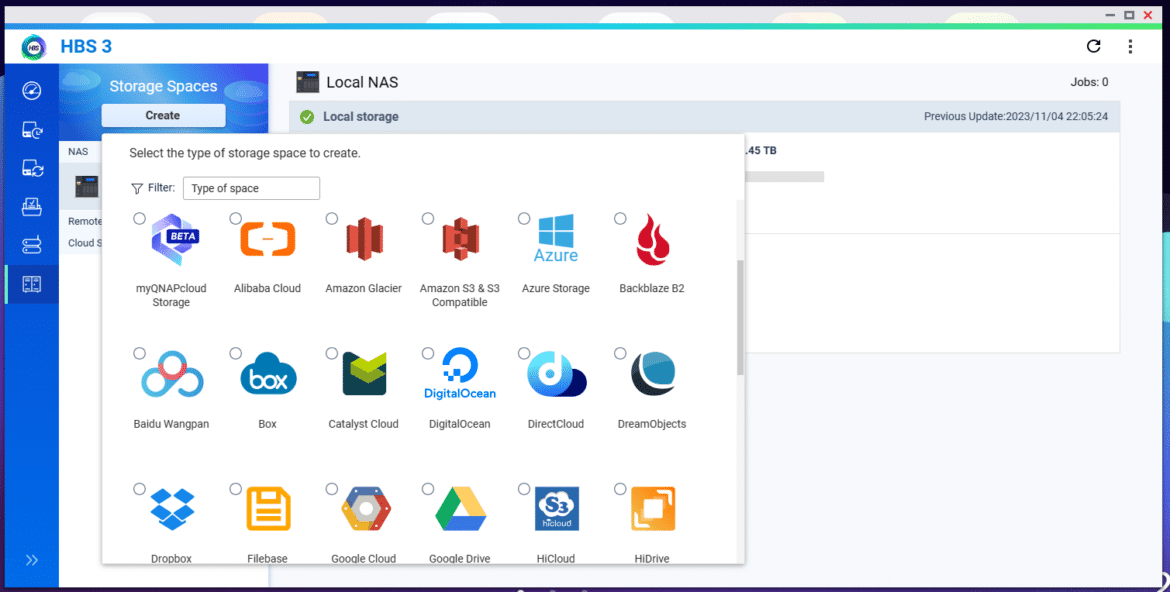Screen dimensions: 1170x592
Task: Click the "Baidu Wangpan" label
Action: pos(171,424)
